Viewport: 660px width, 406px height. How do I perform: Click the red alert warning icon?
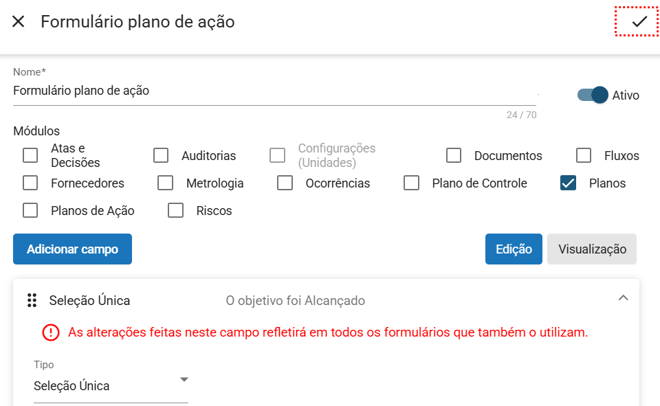pyautogui.click(x=51, y=332)
